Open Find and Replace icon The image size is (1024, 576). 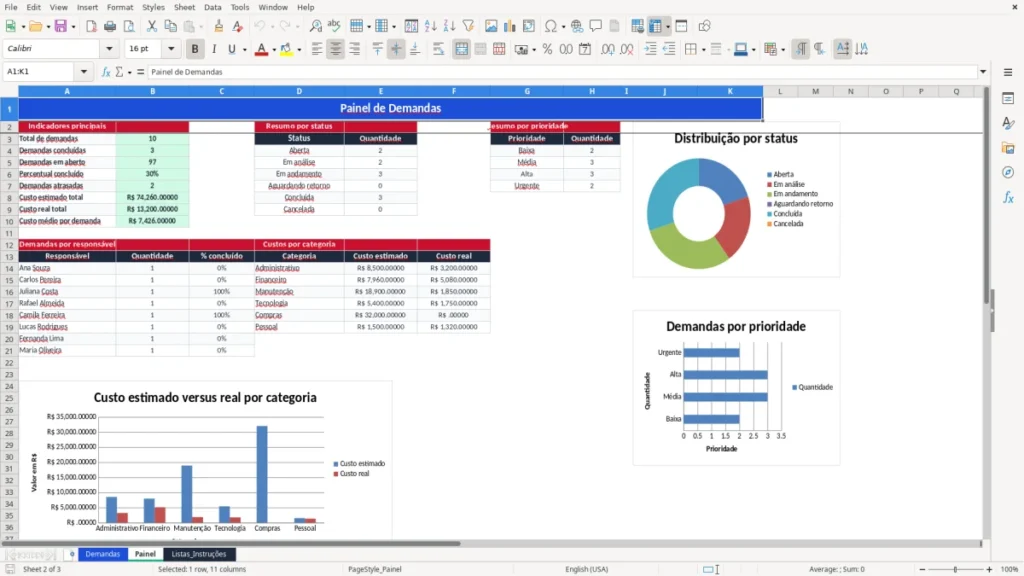click(x=315, y=26)
